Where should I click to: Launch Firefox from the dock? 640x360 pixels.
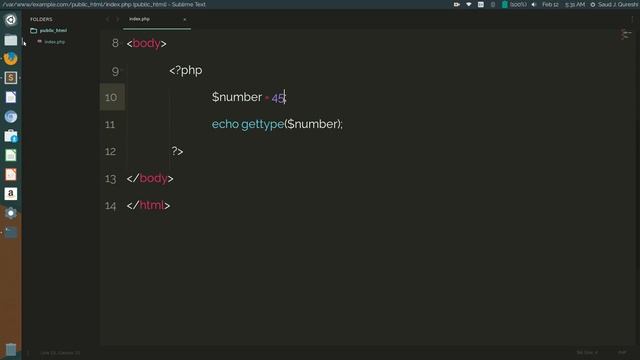11,59
